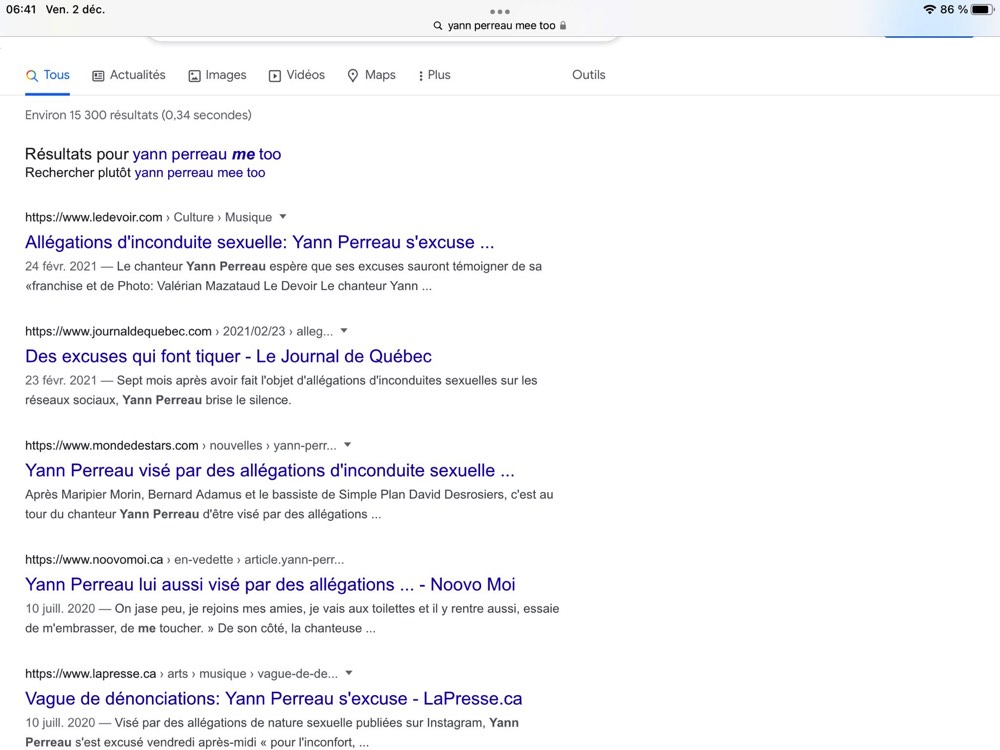Click the address bar text 'yann perreau mee too'

(501, 26)
